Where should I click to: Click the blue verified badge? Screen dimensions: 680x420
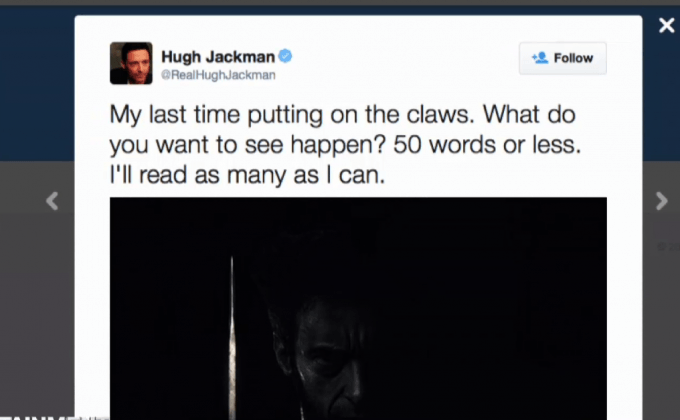(285, 56)
